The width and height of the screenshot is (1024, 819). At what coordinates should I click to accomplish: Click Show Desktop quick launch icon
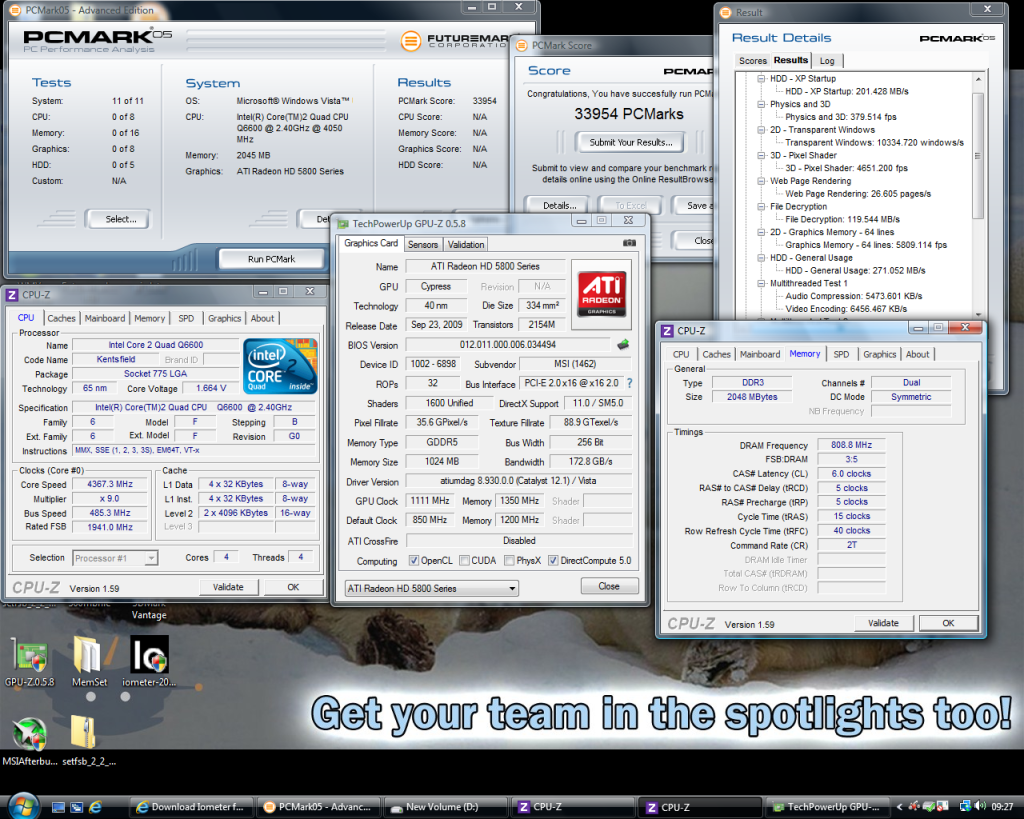[x=58, y=807]
